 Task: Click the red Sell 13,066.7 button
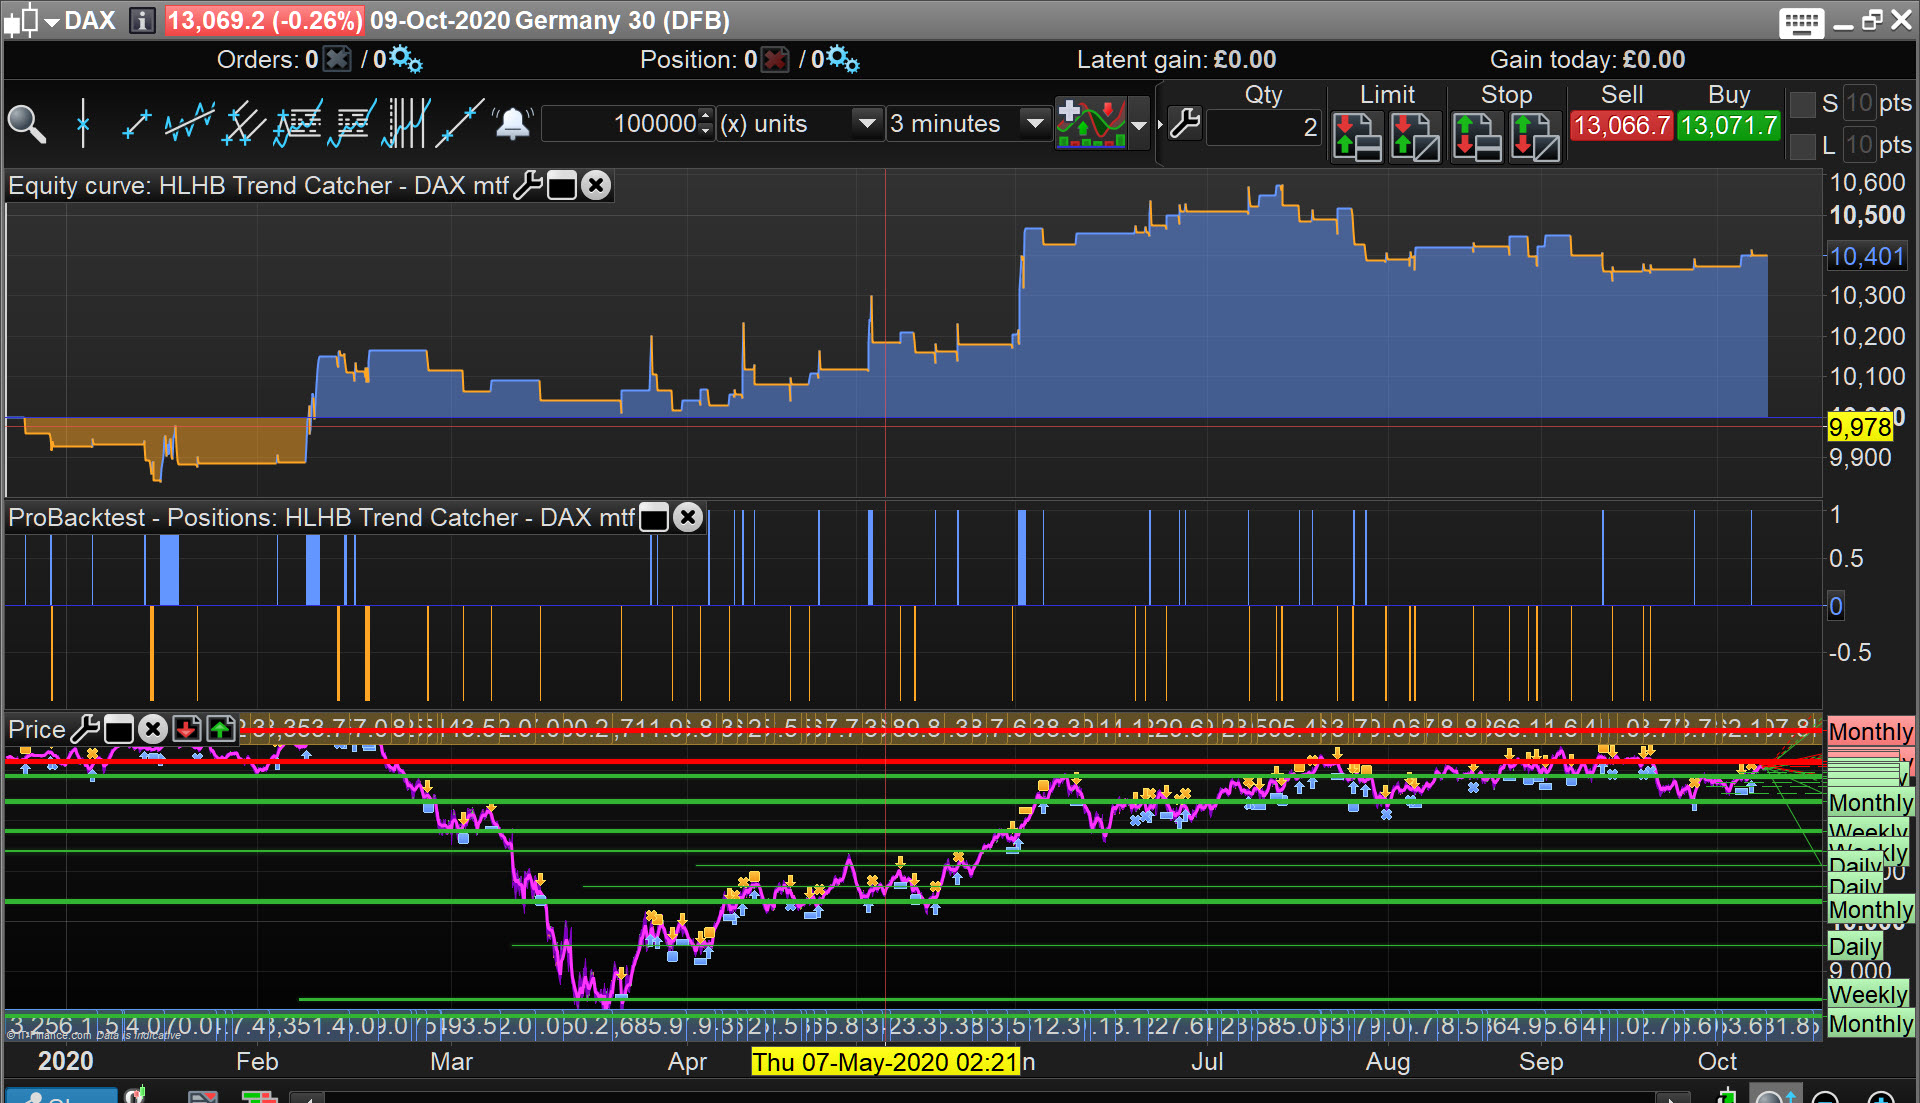[1621, 125]
